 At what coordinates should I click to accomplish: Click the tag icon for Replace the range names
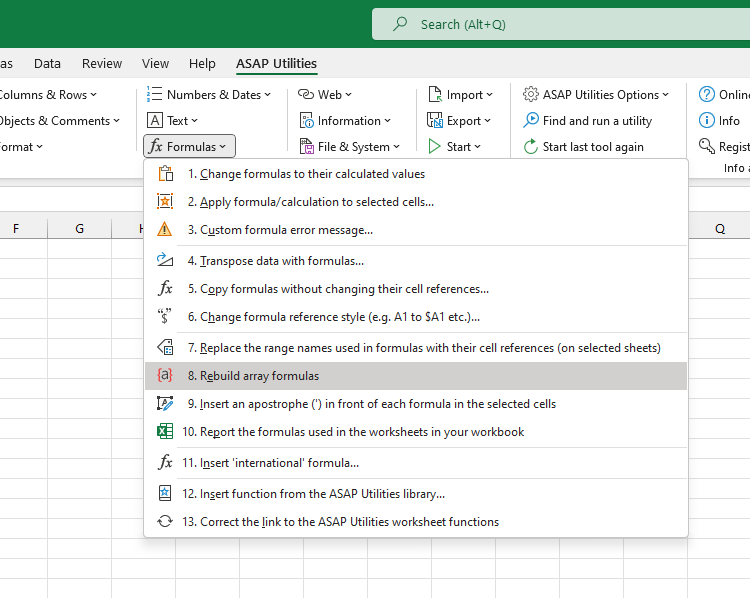pos(165,347)
